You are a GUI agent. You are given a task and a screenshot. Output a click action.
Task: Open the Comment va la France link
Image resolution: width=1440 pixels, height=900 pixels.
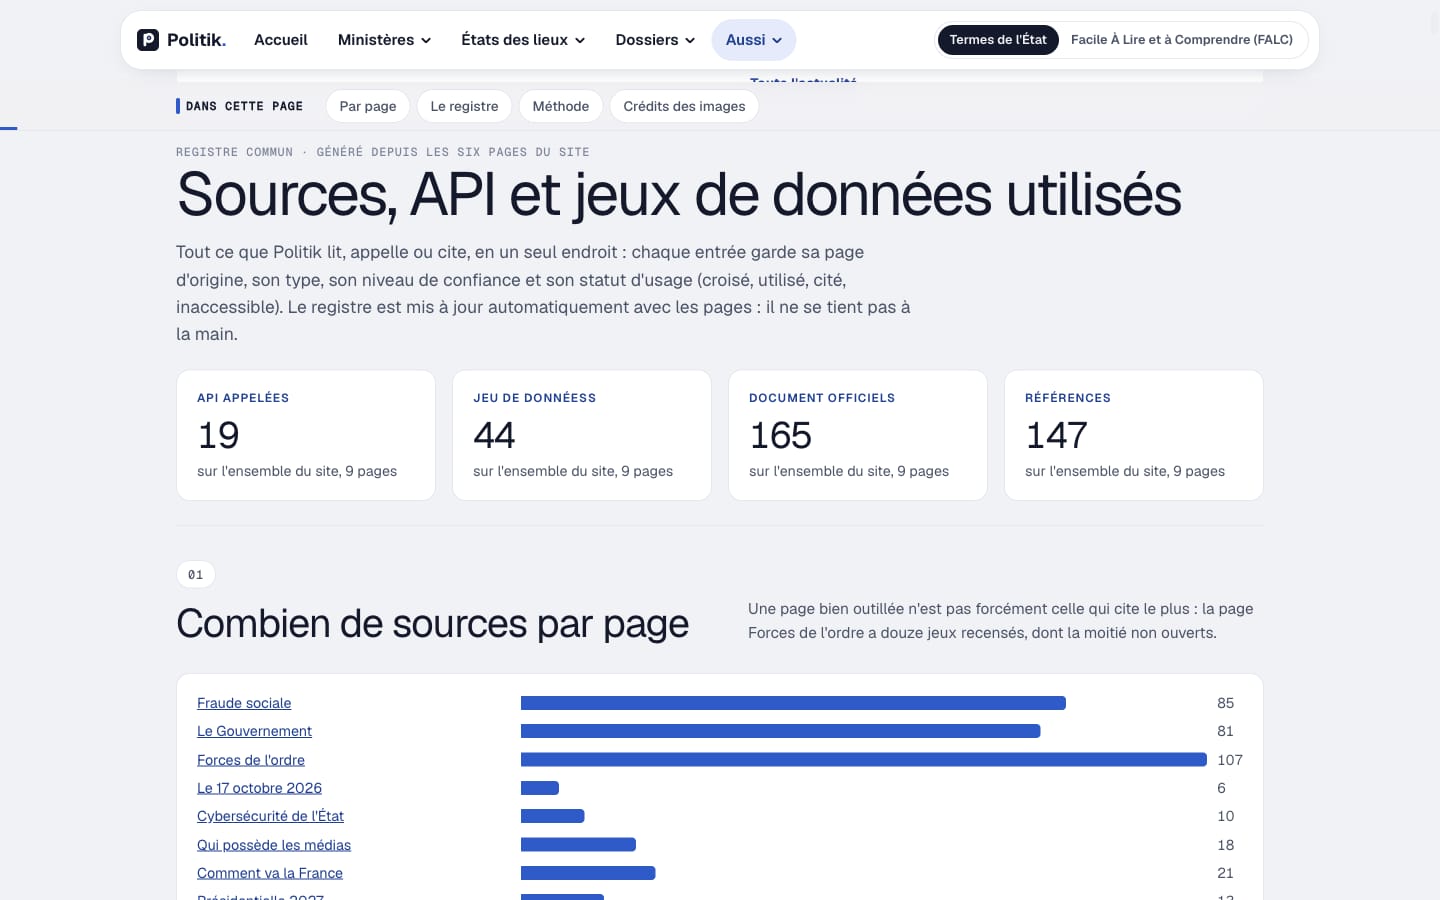point(270,873)
